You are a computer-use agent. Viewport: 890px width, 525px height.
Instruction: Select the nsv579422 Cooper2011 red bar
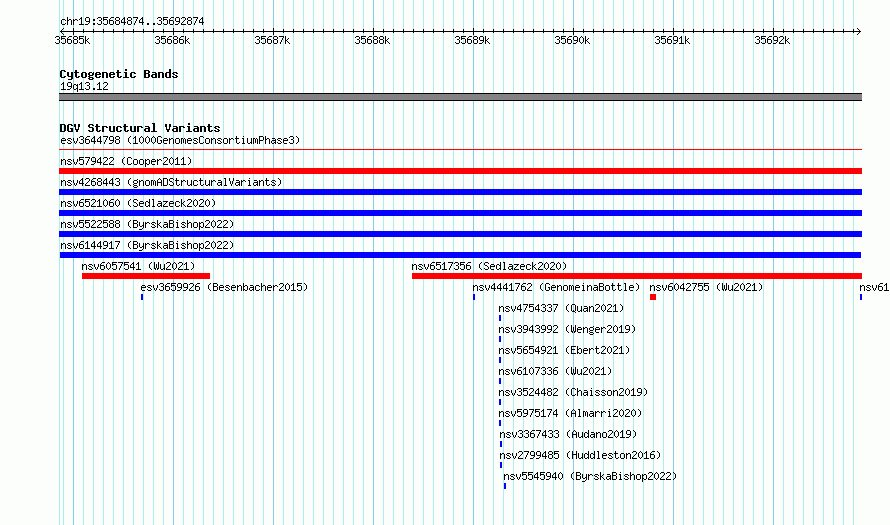pos(460,171)
